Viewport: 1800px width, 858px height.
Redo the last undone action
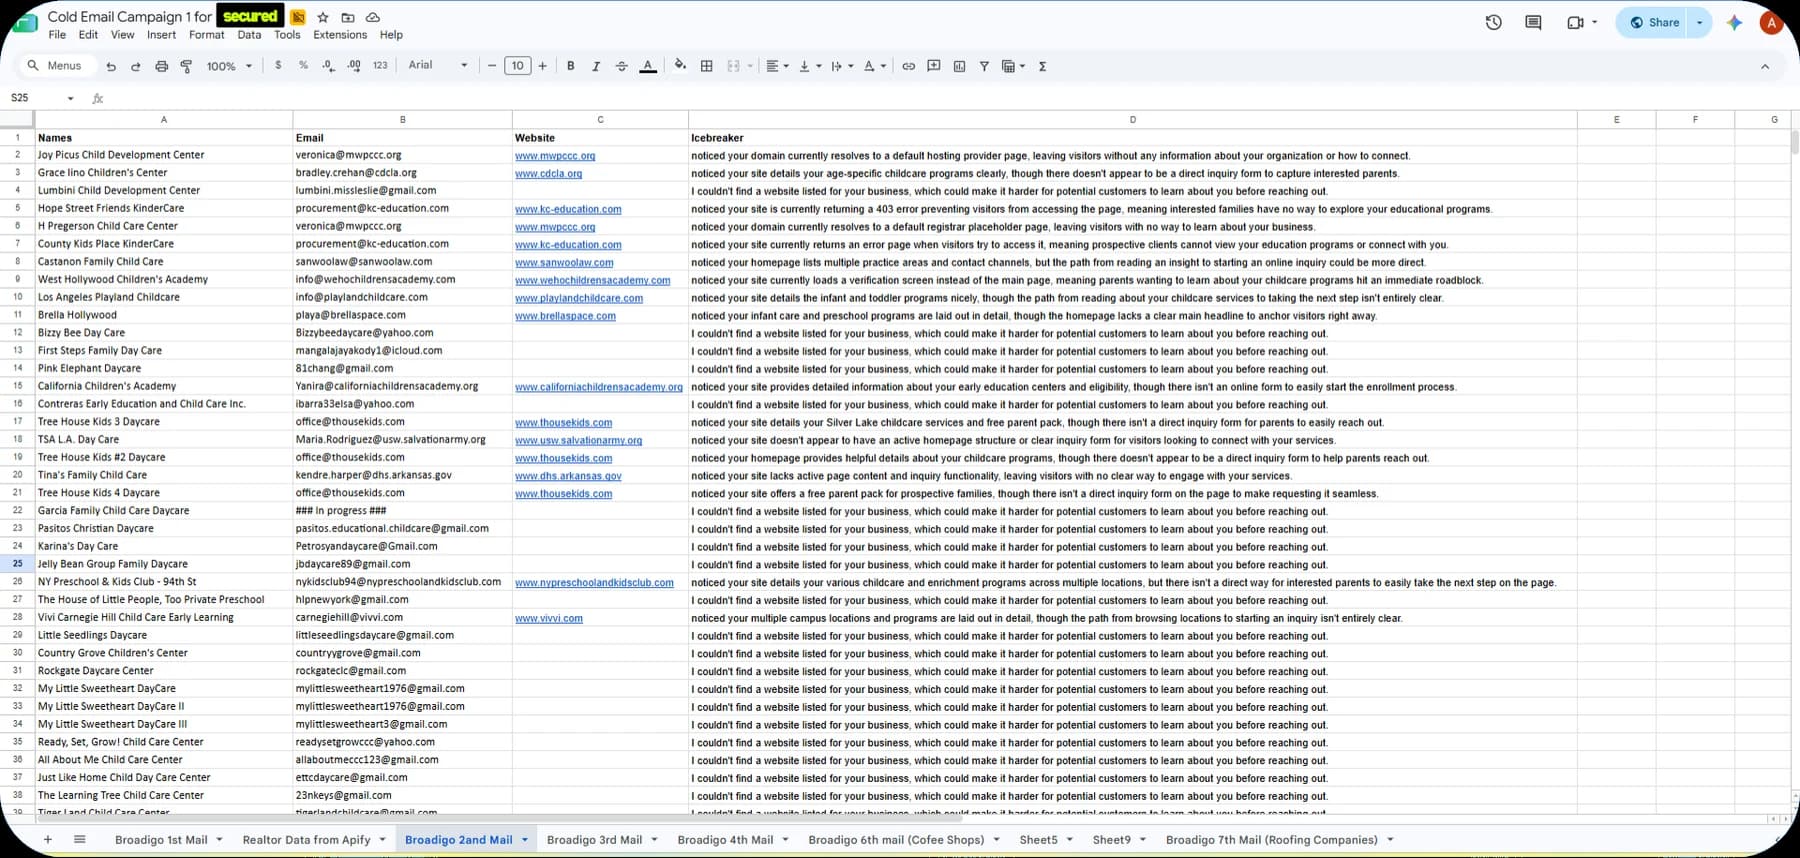[x=136, y=66]
